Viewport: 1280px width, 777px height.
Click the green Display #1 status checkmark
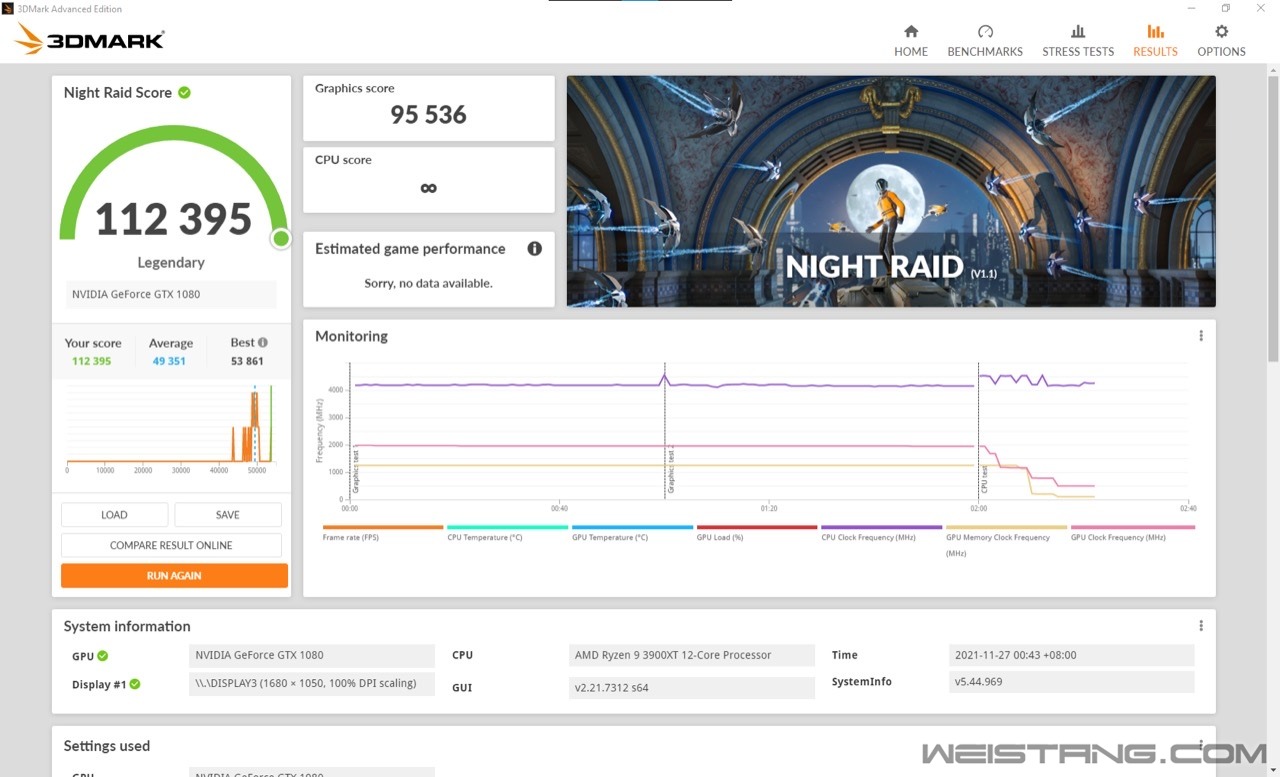pos(135,684)
